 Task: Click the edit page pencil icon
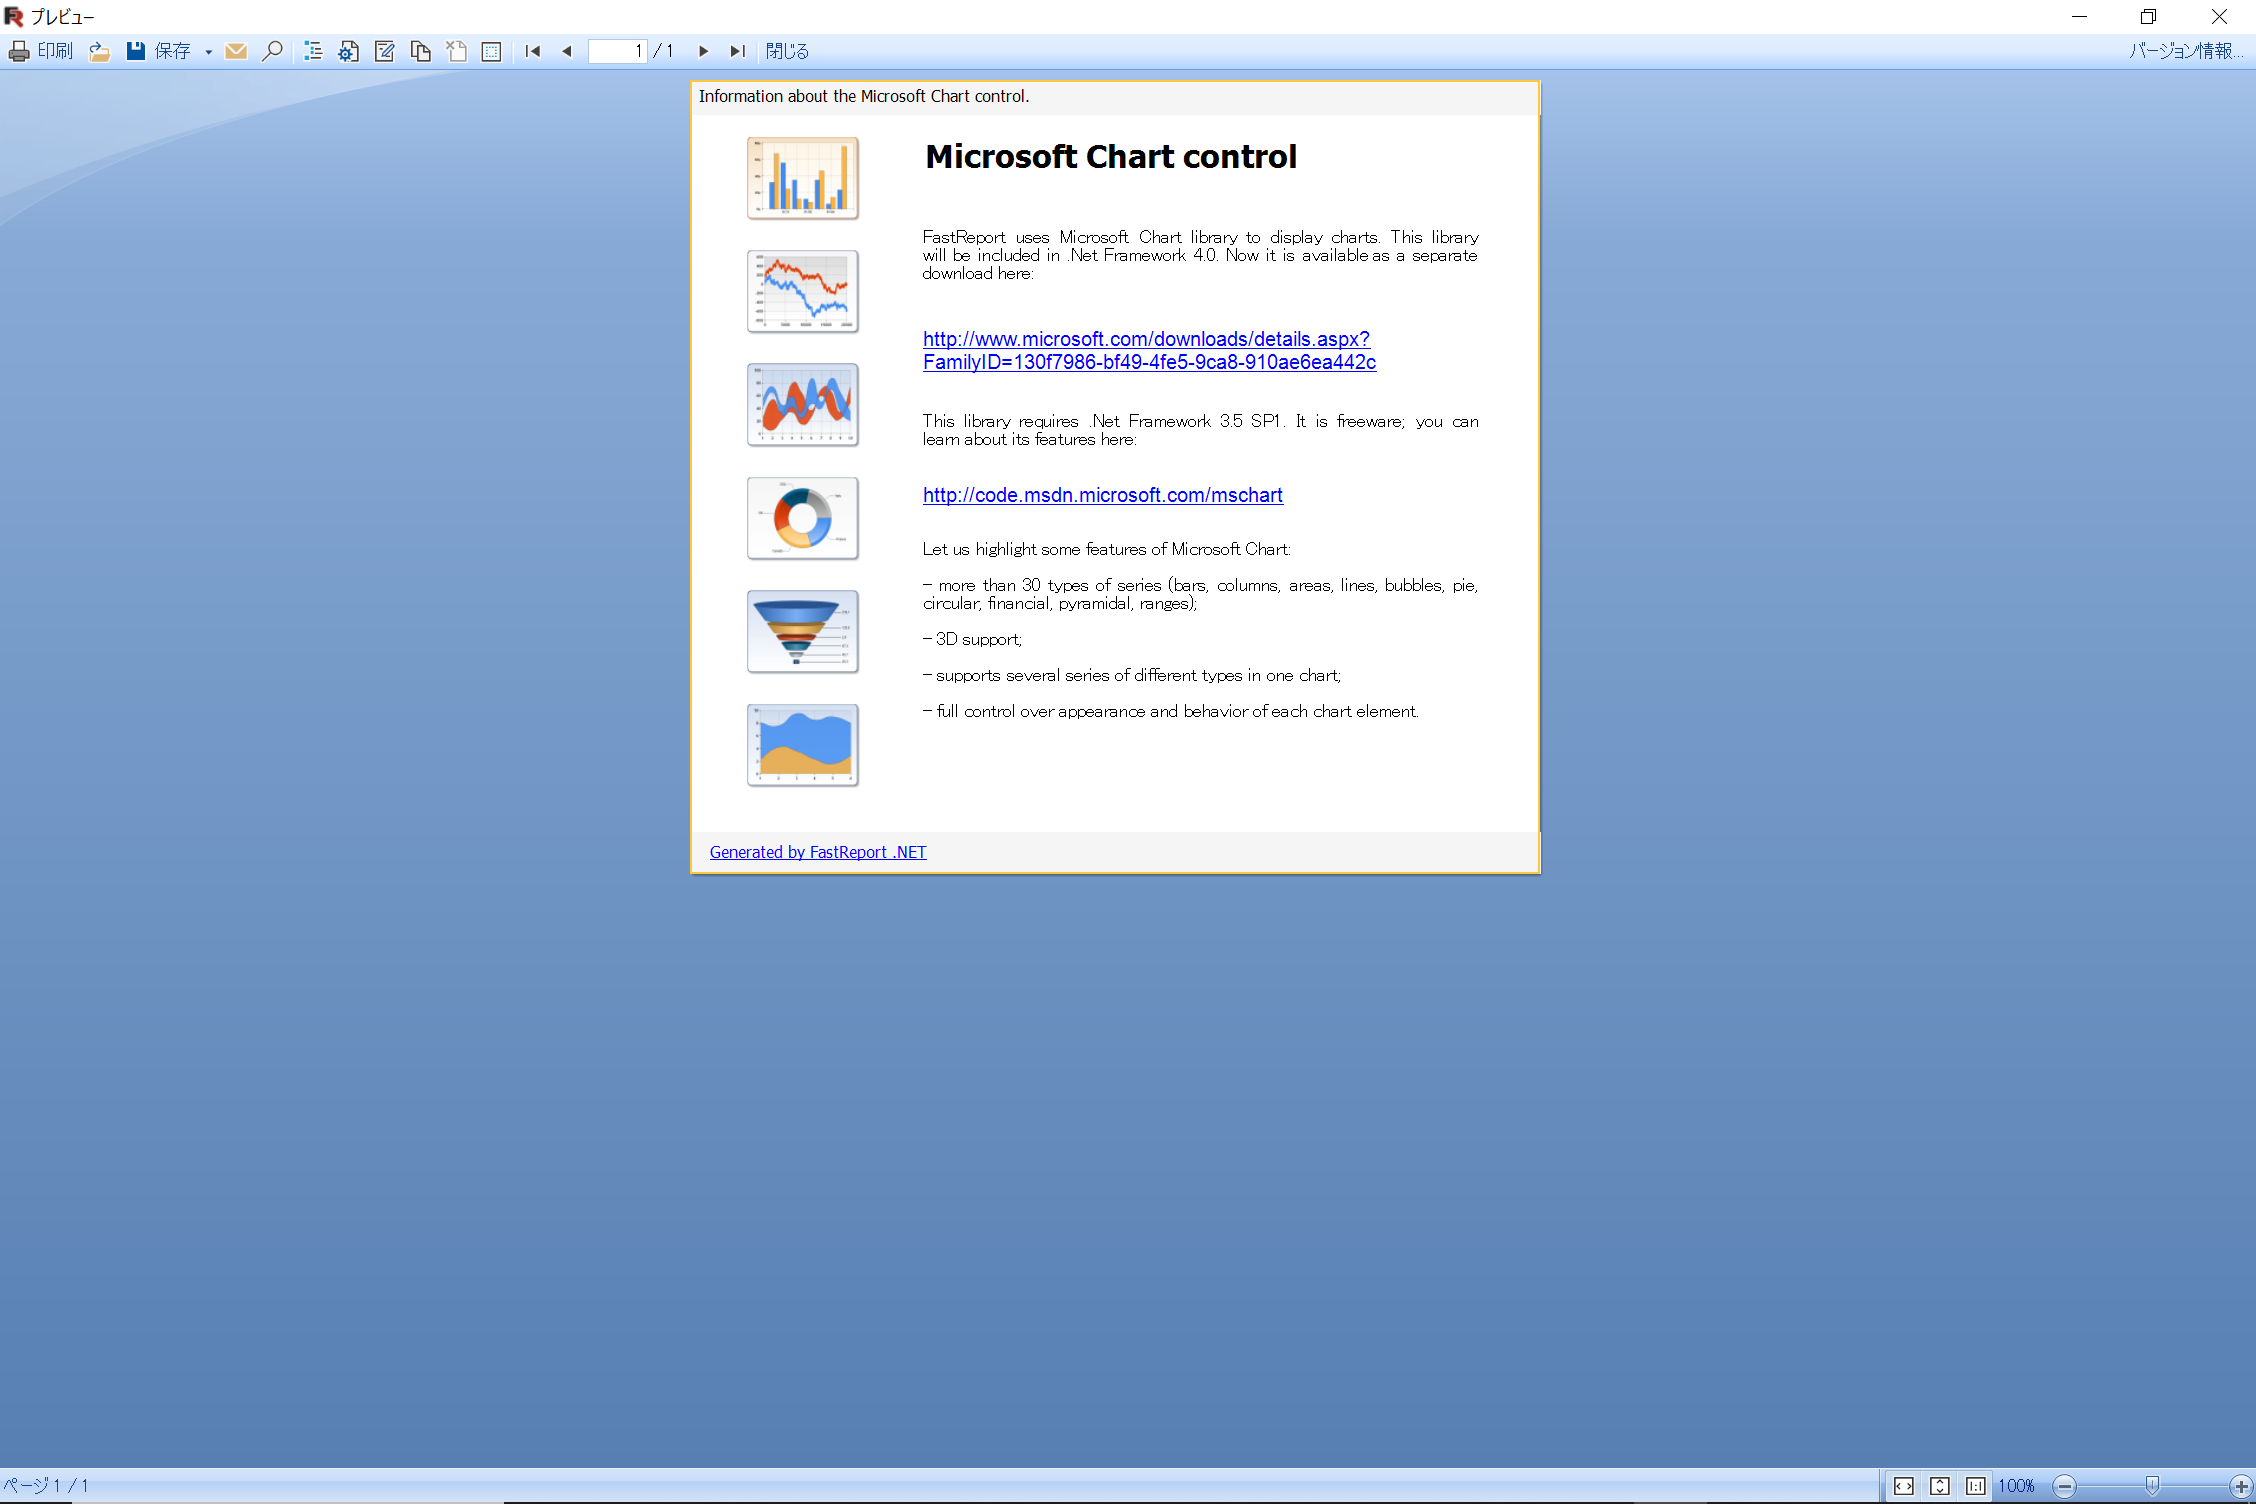point(384,51)
